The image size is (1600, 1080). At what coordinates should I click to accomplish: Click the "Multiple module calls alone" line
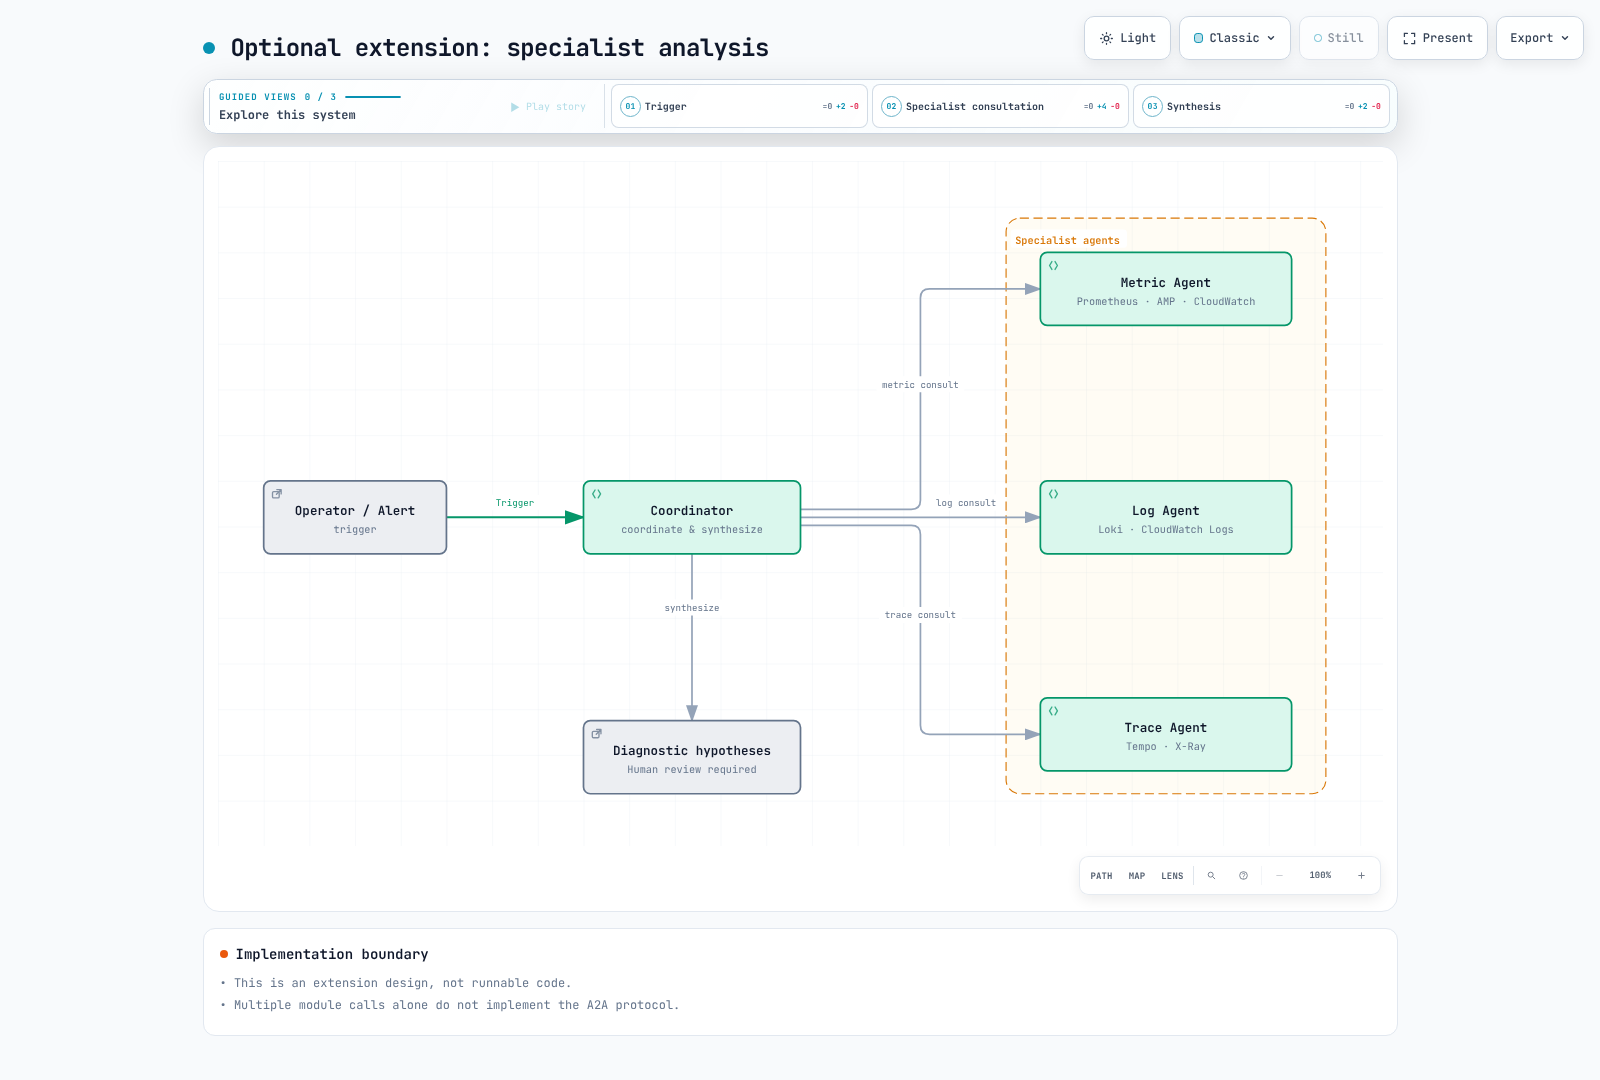tap(456, 1005)
